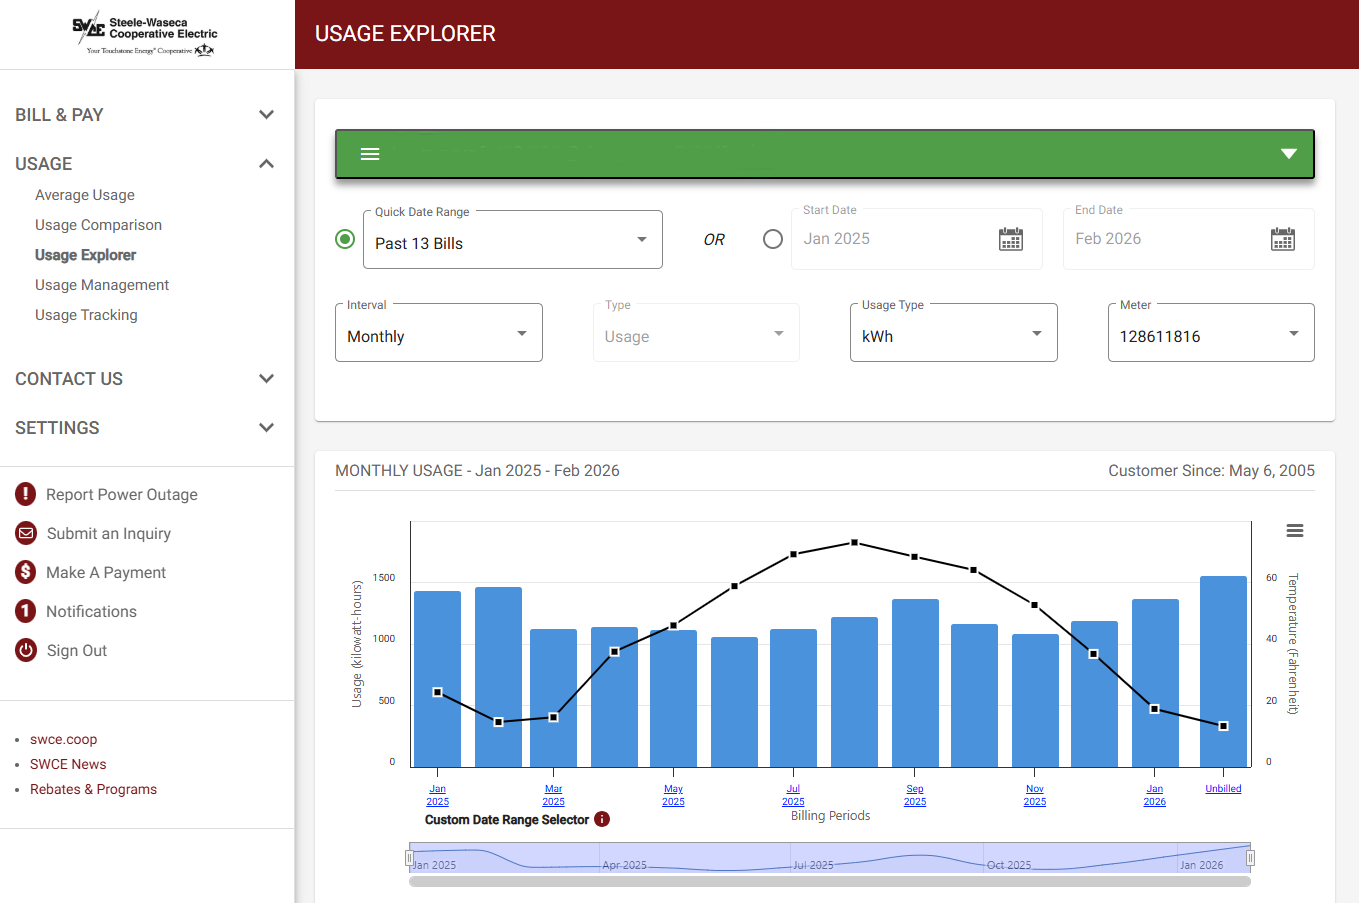Open the Rebates & Programs link
This screenshot has width=1359, height=903.
(93, 789)
